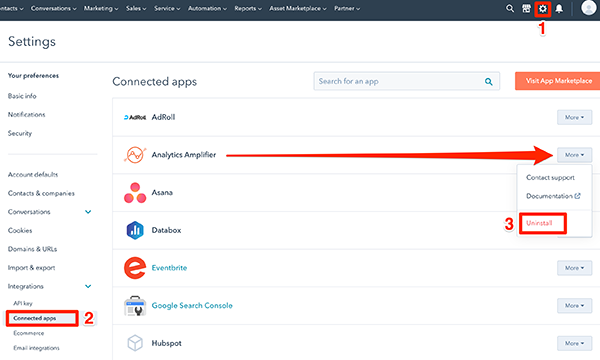Collapse the Integrations sidebar chevron

[88, 286]
